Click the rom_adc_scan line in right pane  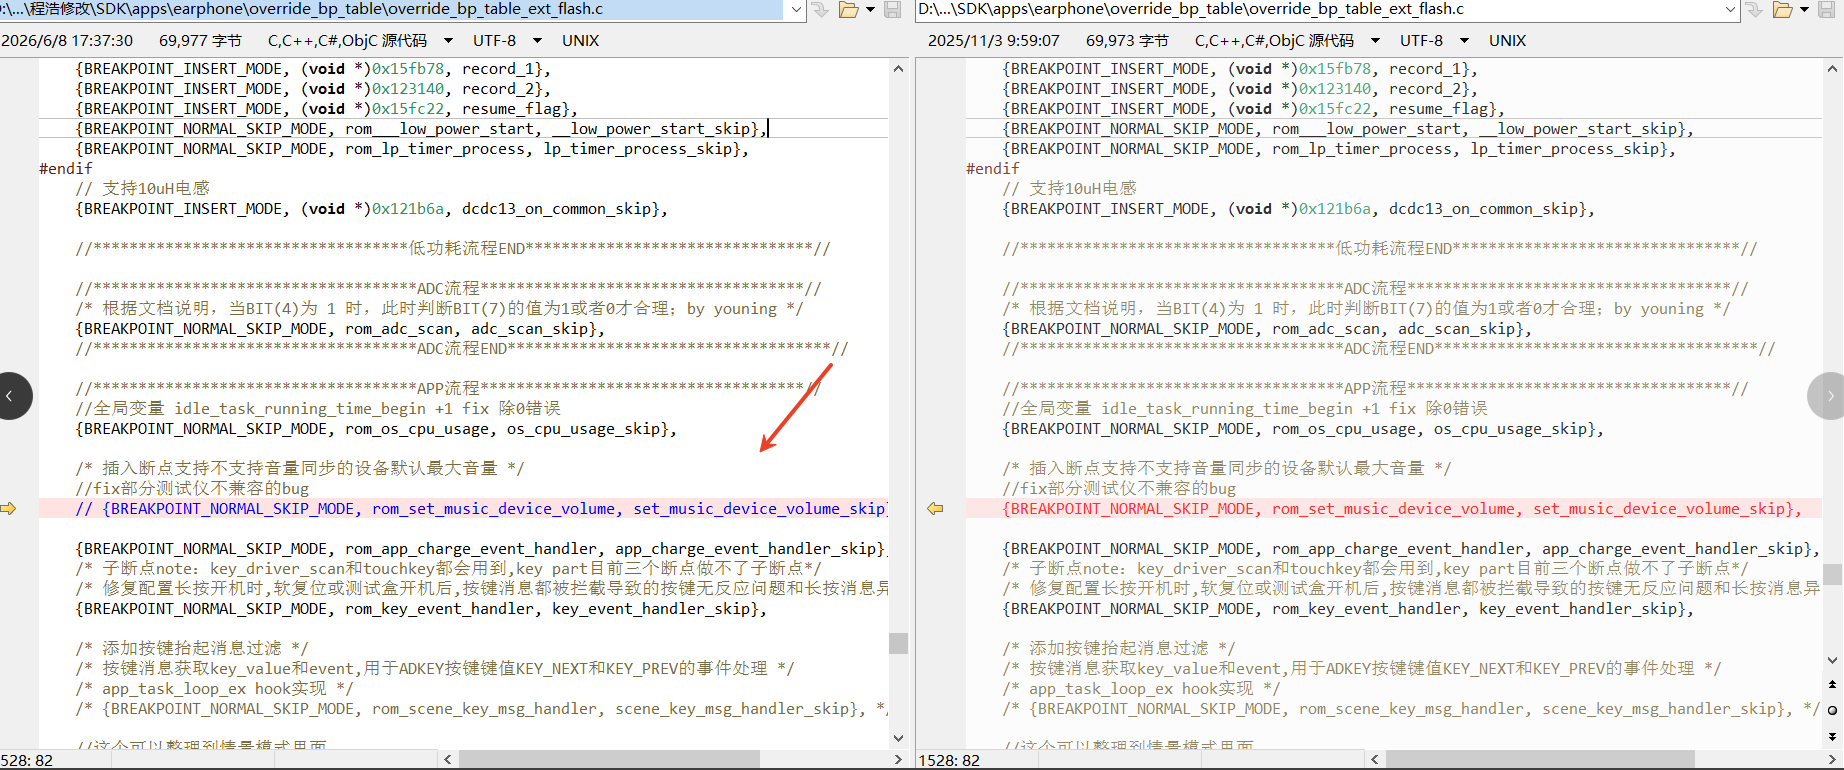[x=1267, y=329]
